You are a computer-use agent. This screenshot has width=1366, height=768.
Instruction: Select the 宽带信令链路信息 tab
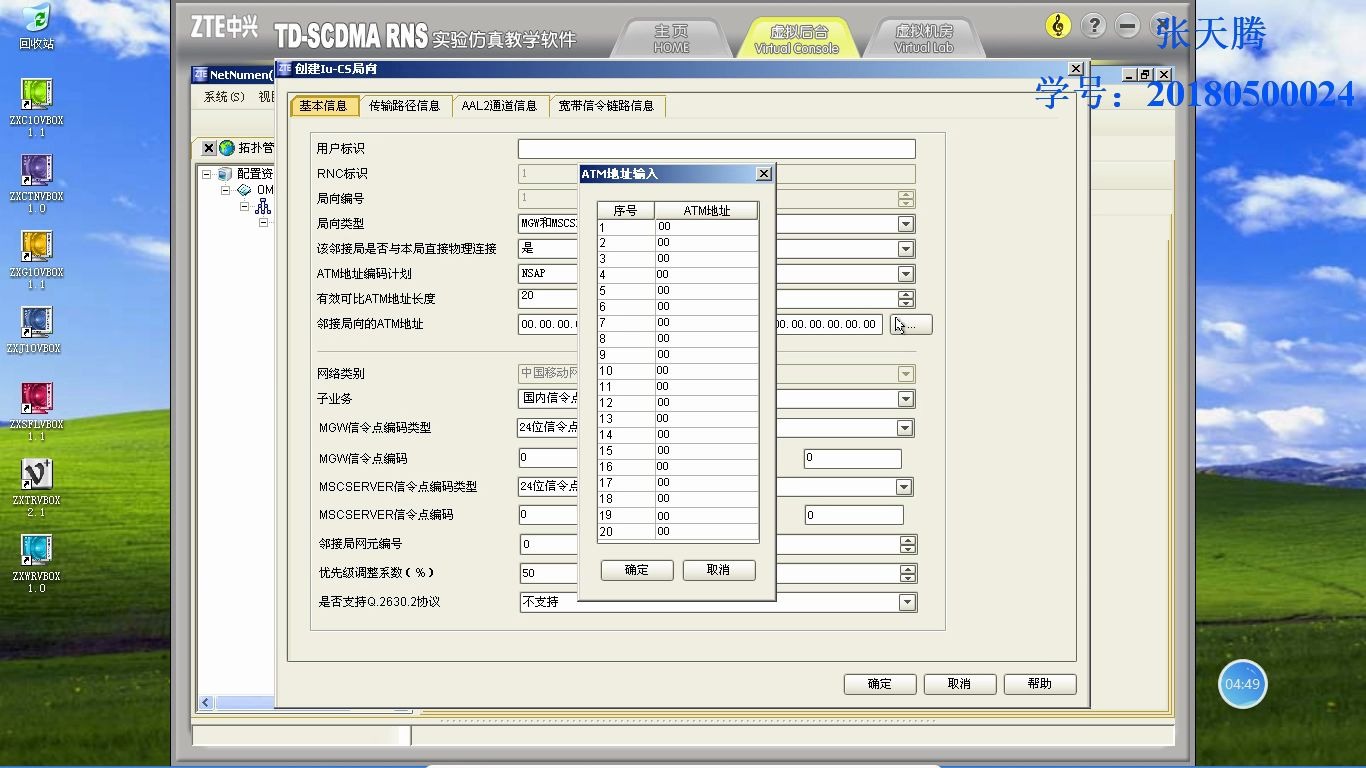[606, 106]
